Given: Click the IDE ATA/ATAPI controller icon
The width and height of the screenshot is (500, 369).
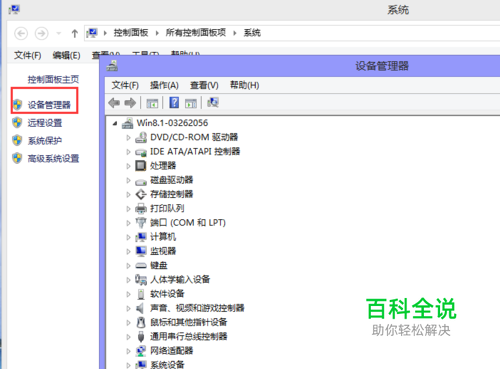Looking at the screenshot, I should point(141,152).
